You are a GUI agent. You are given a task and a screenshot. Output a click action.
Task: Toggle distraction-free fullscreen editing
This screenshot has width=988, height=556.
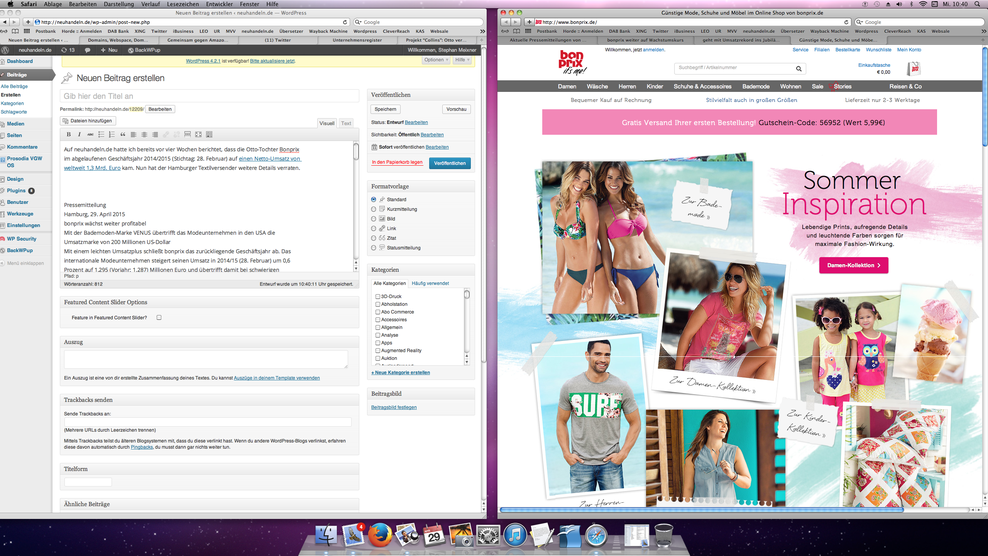198,134
